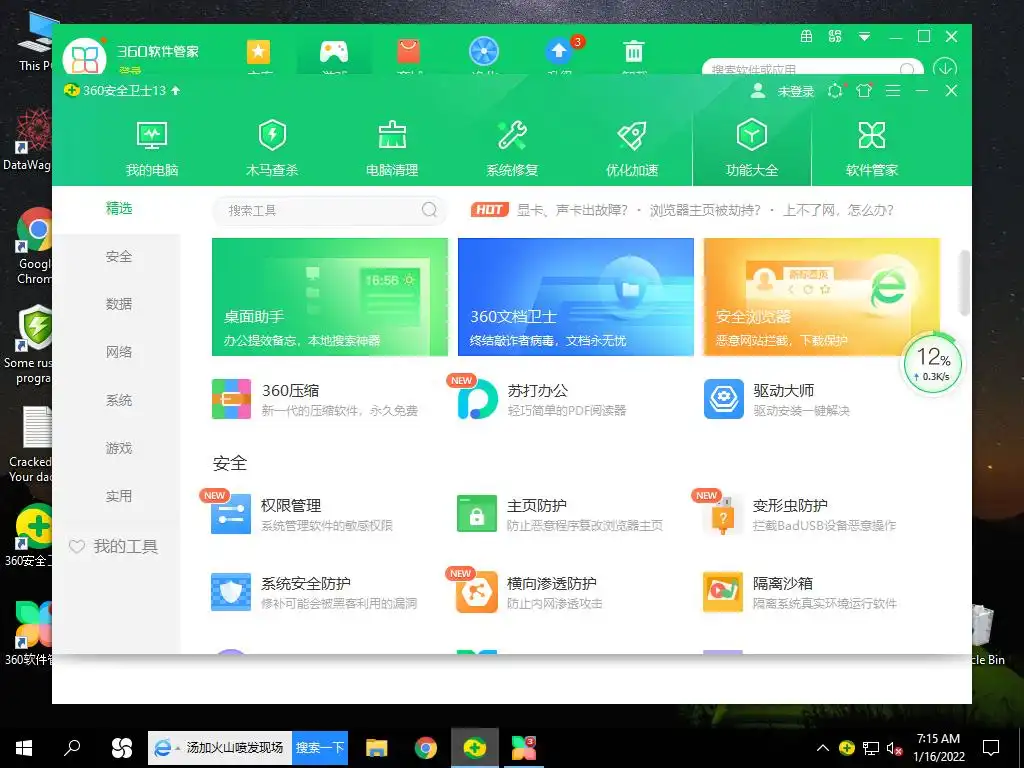Open 系统安全防护 shield icon
This screenshot has height=768, width=1024.
pos(231,592)
